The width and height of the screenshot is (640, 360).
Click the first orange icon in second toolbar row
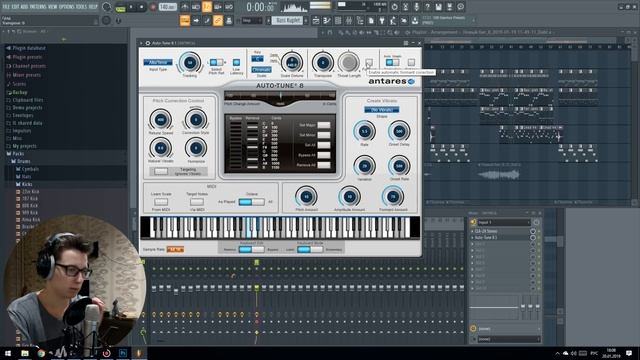click(x=184, y=20)
